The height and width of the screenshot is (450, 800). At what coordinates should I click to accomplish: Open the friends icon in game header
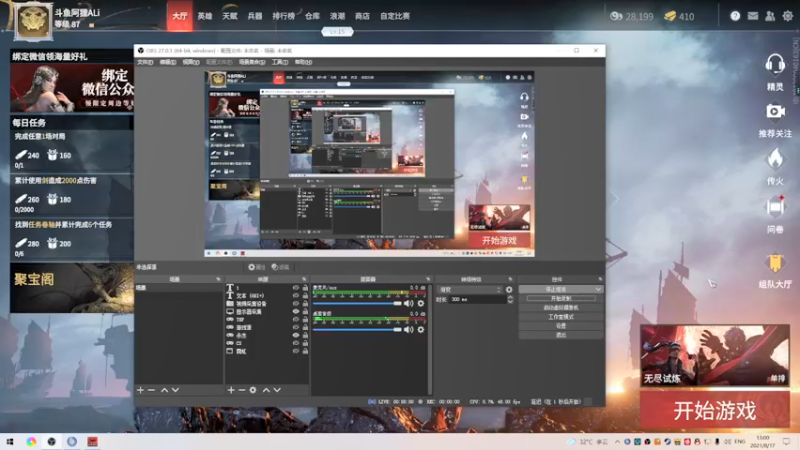click(x=770, y=16)
